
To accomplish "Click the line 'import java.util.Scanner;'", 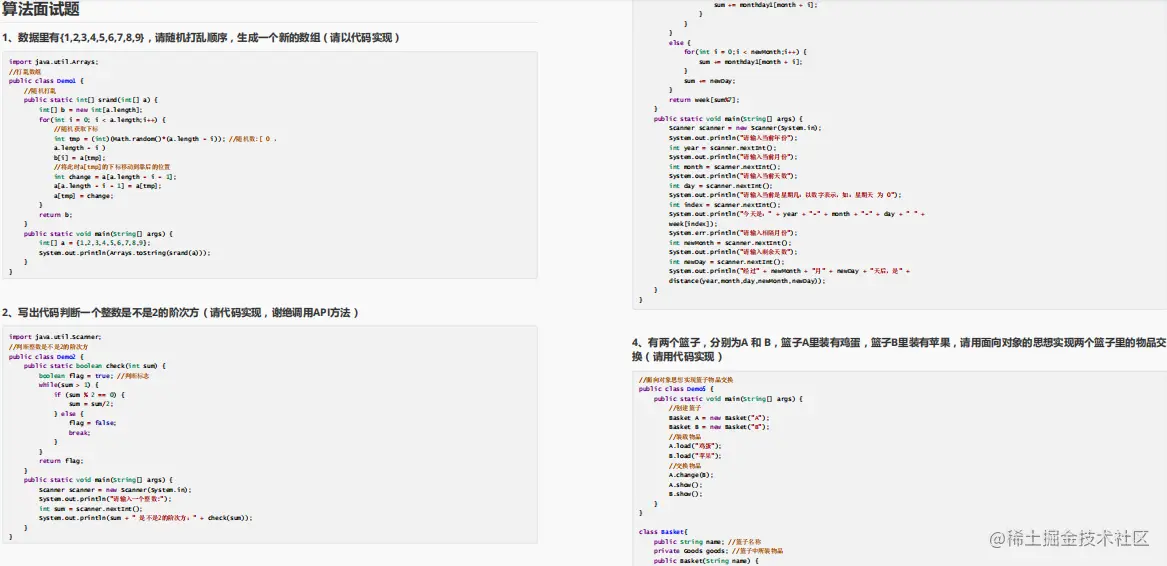I will [55, 337].
